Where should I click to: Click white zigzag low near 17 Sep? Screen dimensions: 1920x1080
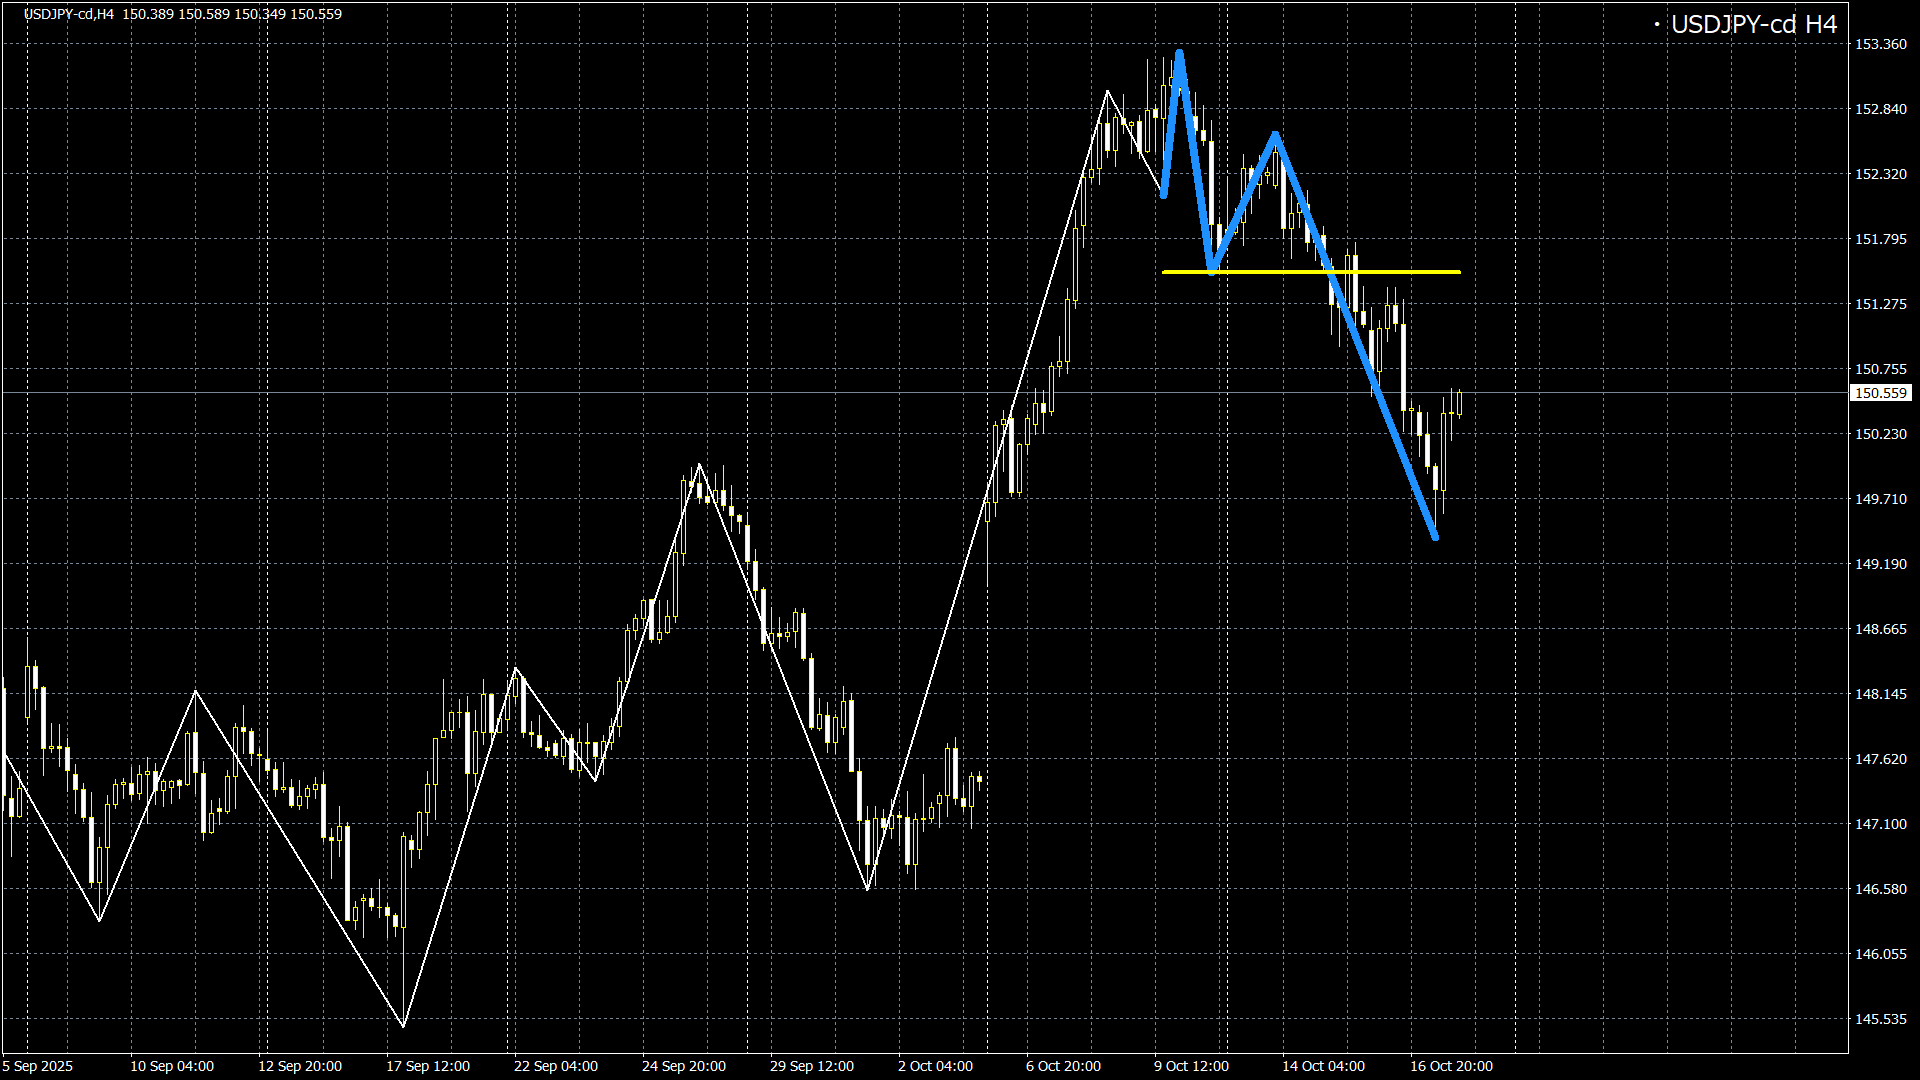403,1025
